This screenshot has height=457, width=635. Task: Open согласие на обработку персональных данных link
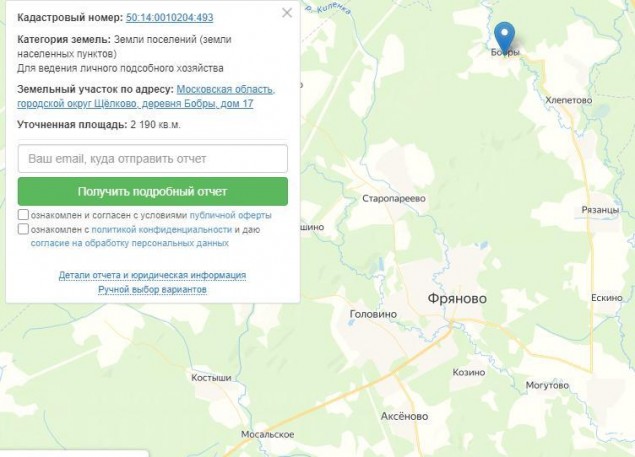pyautogui.click(x=130, y=243)
